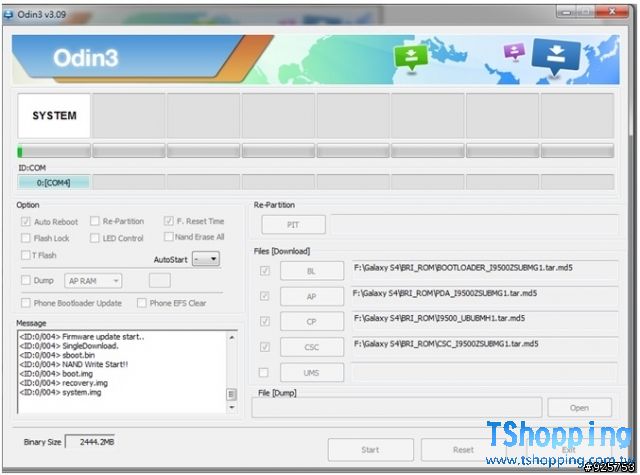Click the 0:[COM4] port field
The width and height of the screenshot is (640, 475).
click(53, 182)
